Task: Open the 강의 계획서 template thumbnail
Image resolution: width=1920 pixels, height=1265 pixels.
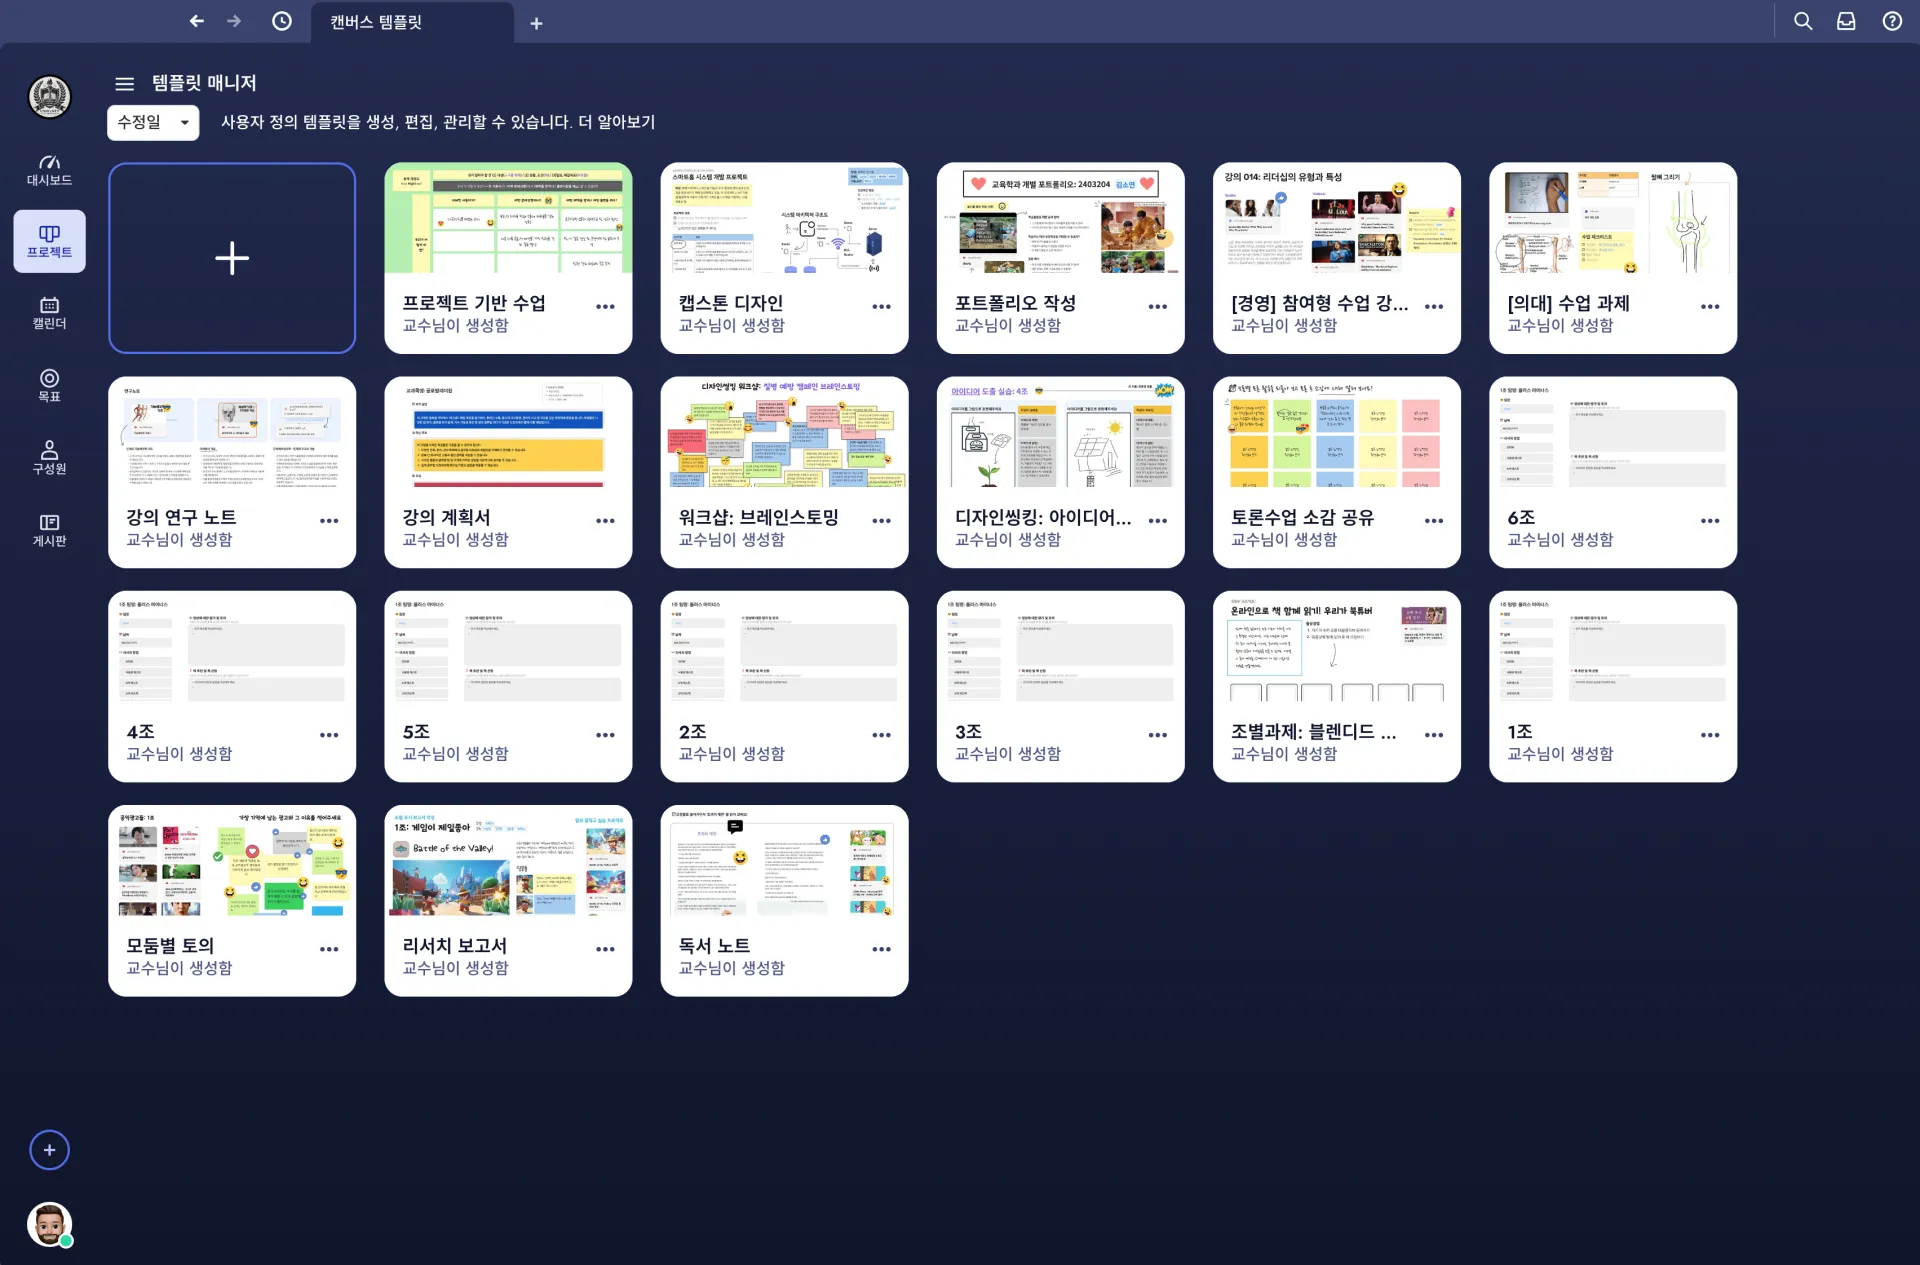Action: 508,432
